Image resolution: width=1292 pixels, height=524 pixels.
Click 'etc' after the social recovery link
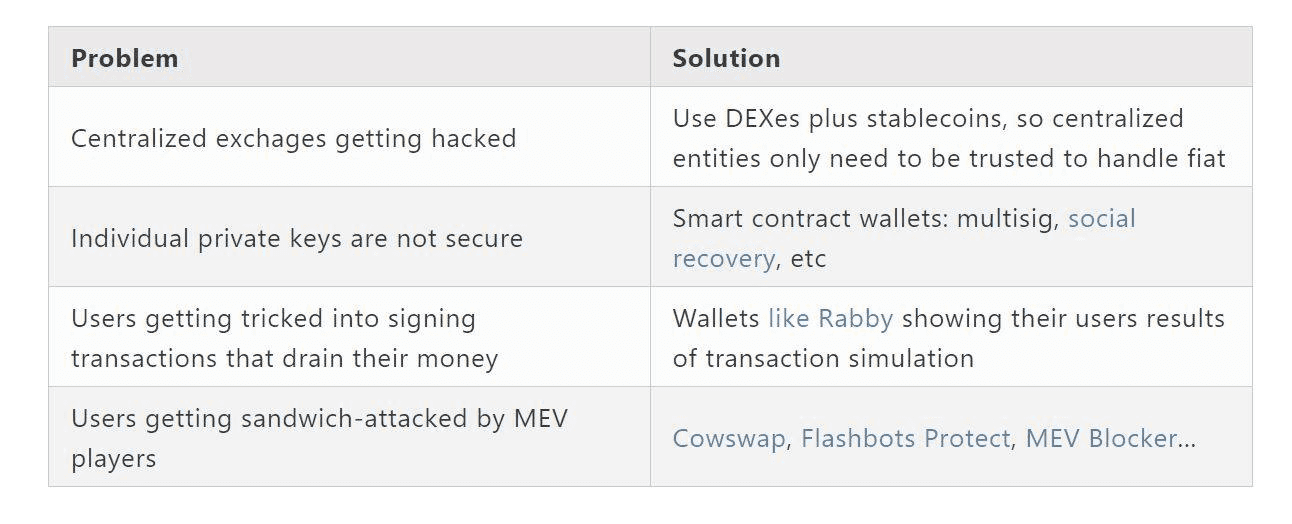808,258
